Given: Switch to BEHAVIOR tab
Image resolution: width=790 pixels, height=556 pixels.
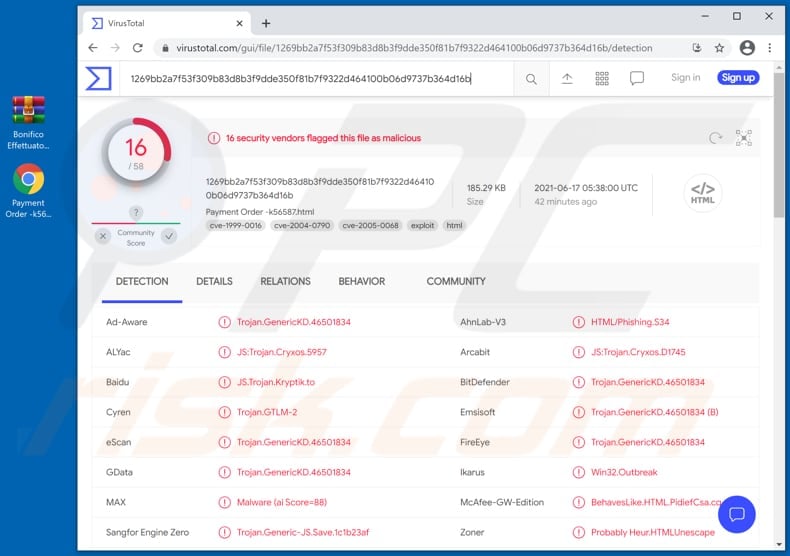Looking at the screenshot, I should (362, 282).
